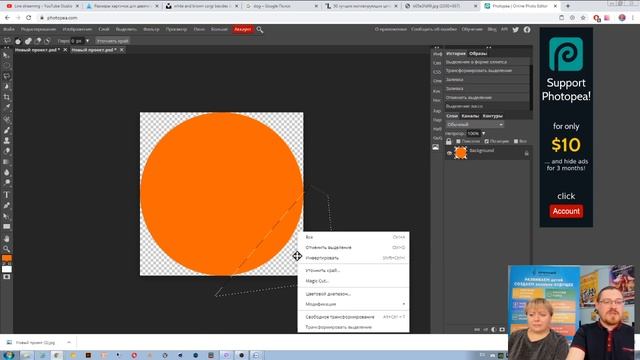This screenshot has height=360, width=640.
Task: Open Photopea Twitter icon link
Action: [x=516, y=29]
